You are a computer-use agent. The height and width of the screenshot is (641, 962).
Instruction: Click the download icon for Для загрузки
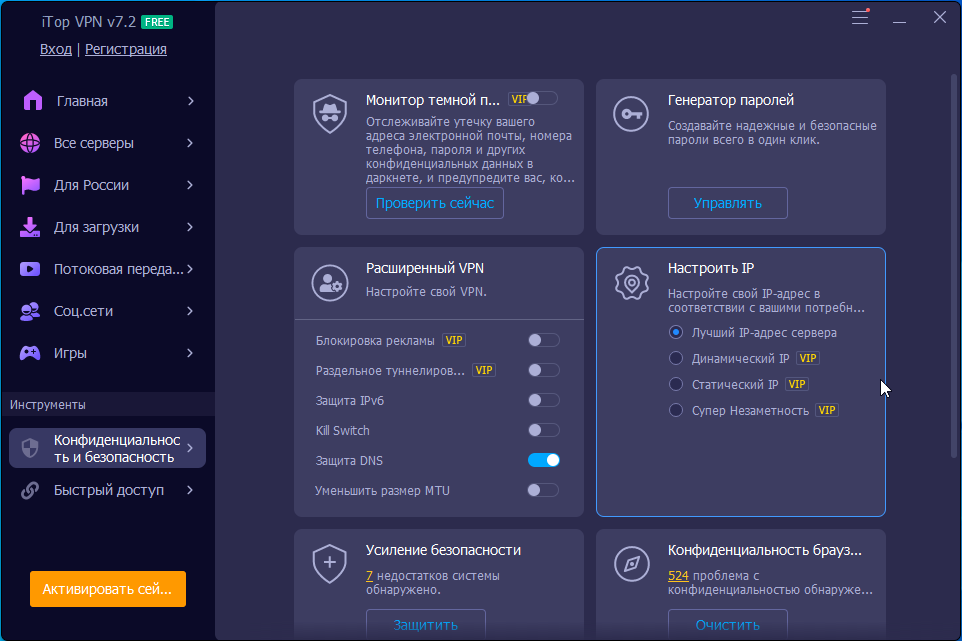point(30,227)
